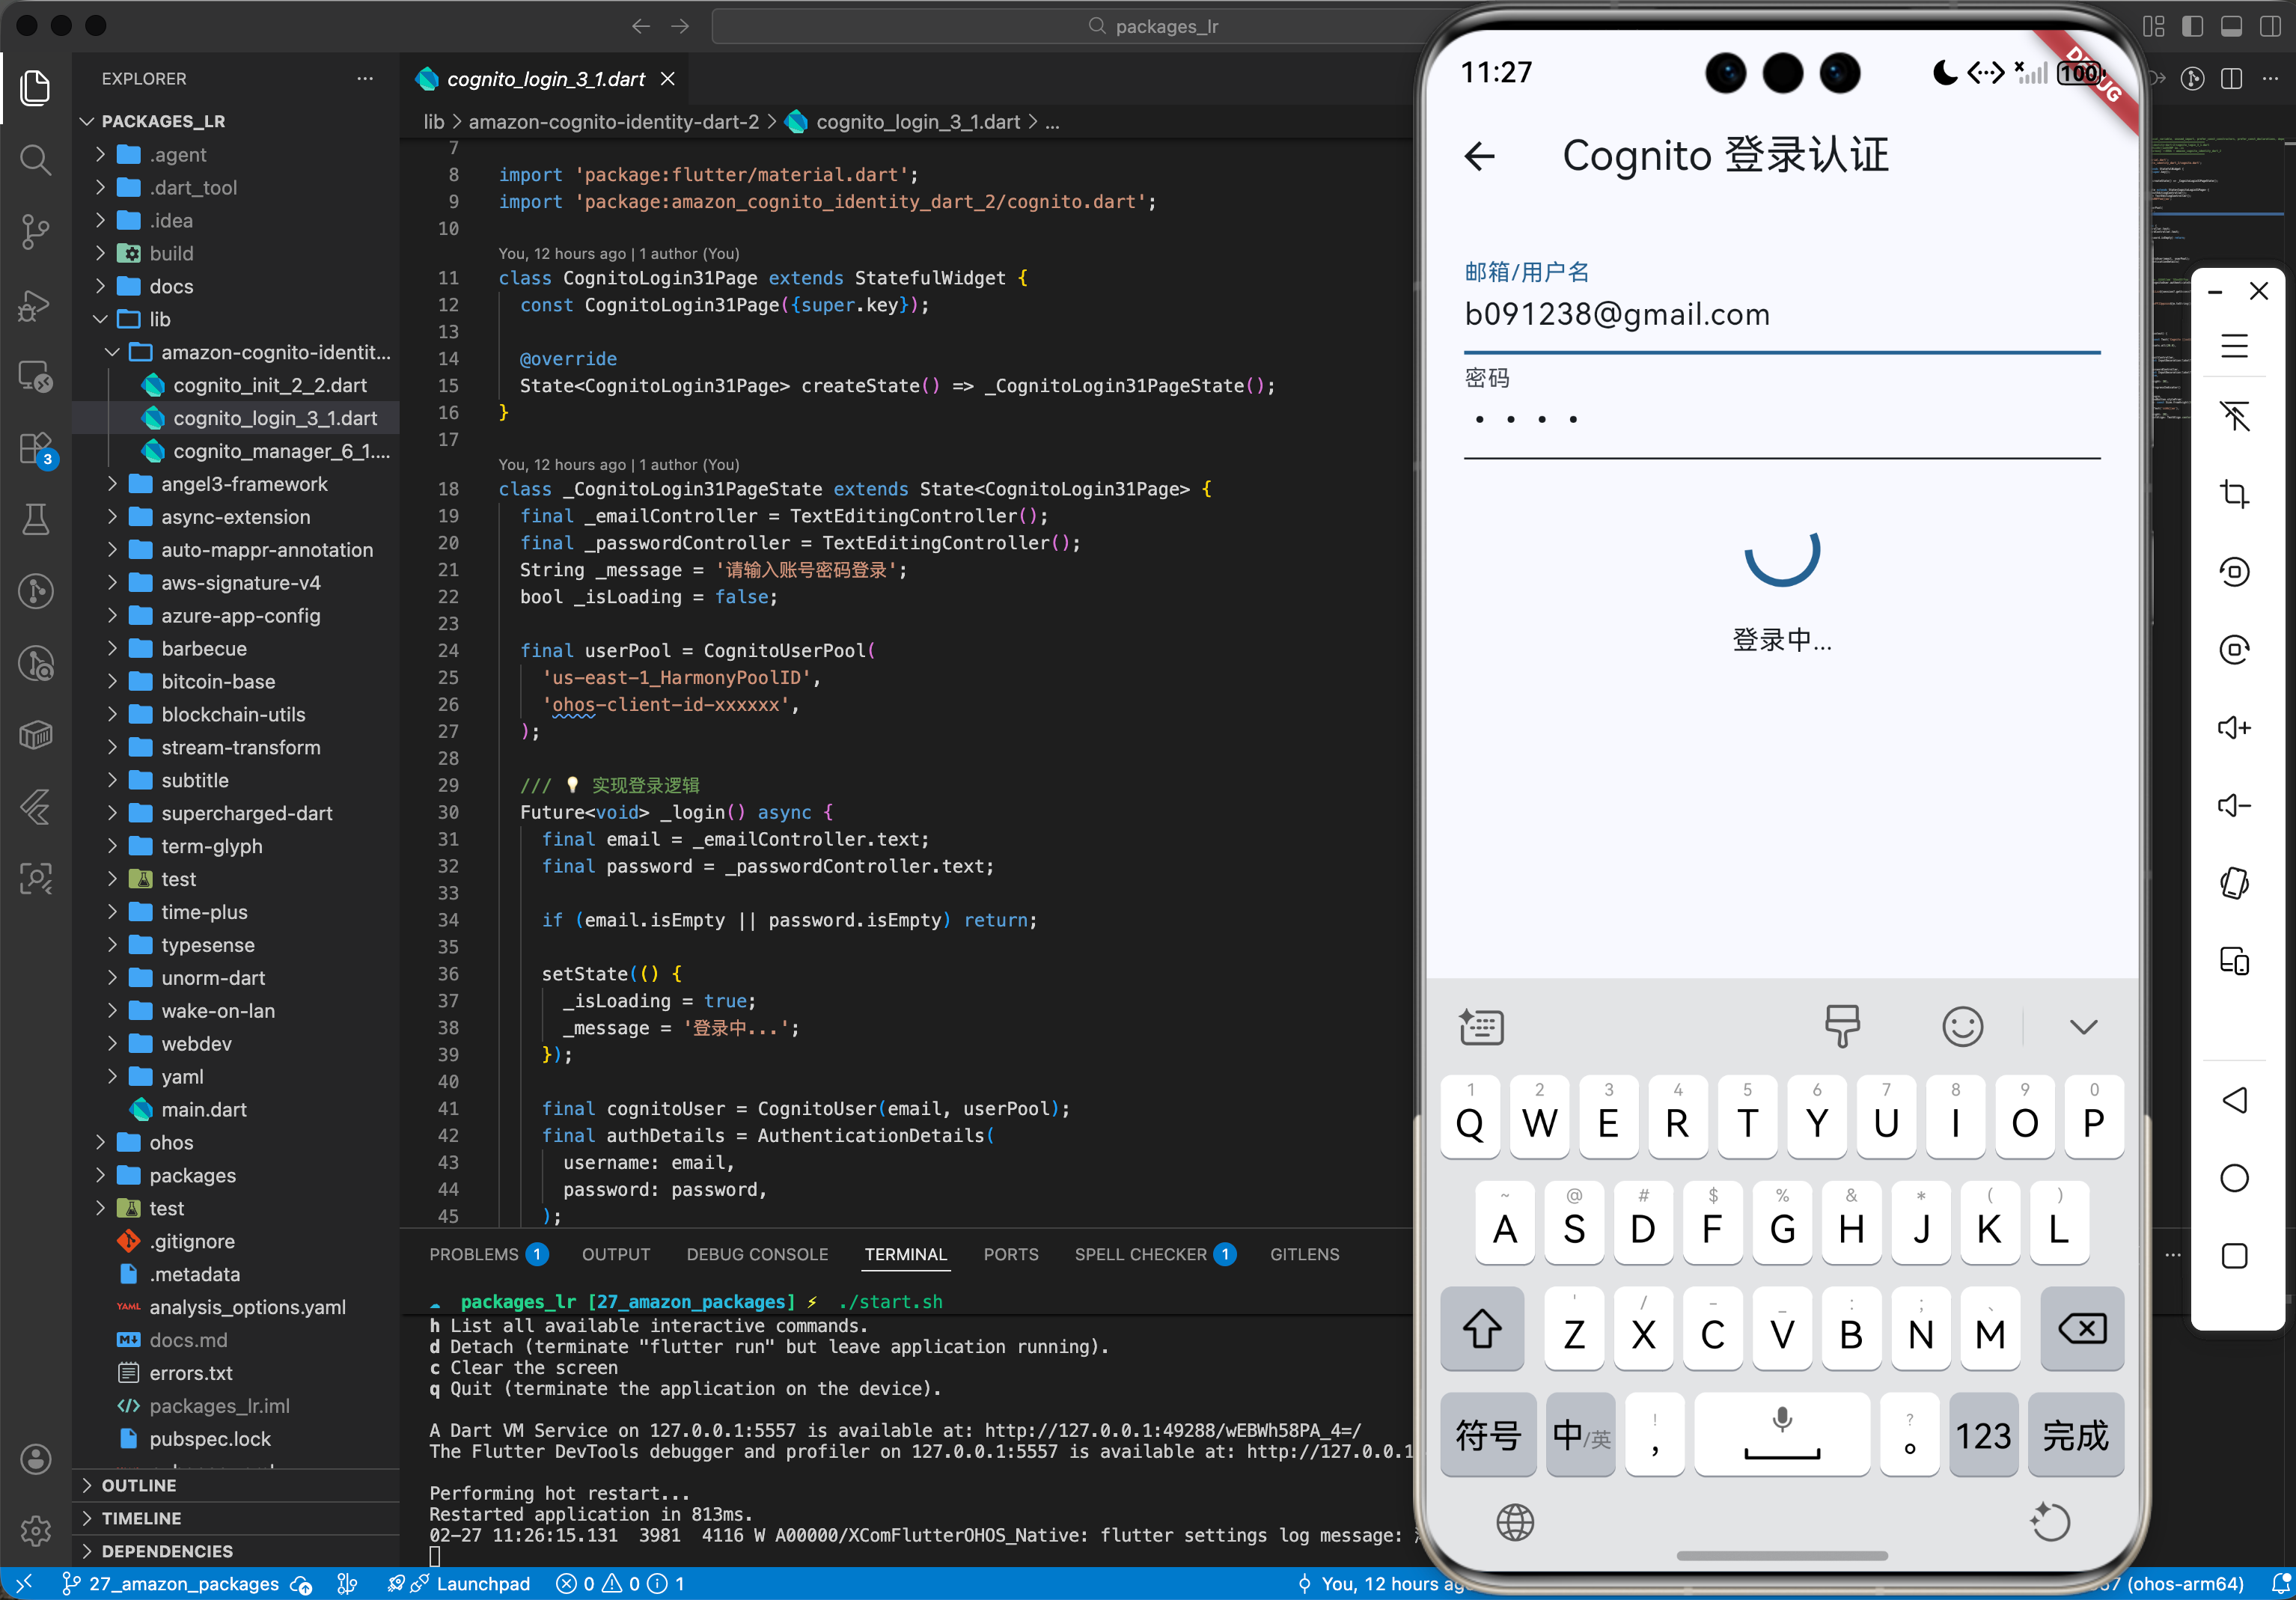Viewport: 2296px width, 1600px height.
Task: Toggle the shift key on phone keyboard
Action: coord(1482,1329)
